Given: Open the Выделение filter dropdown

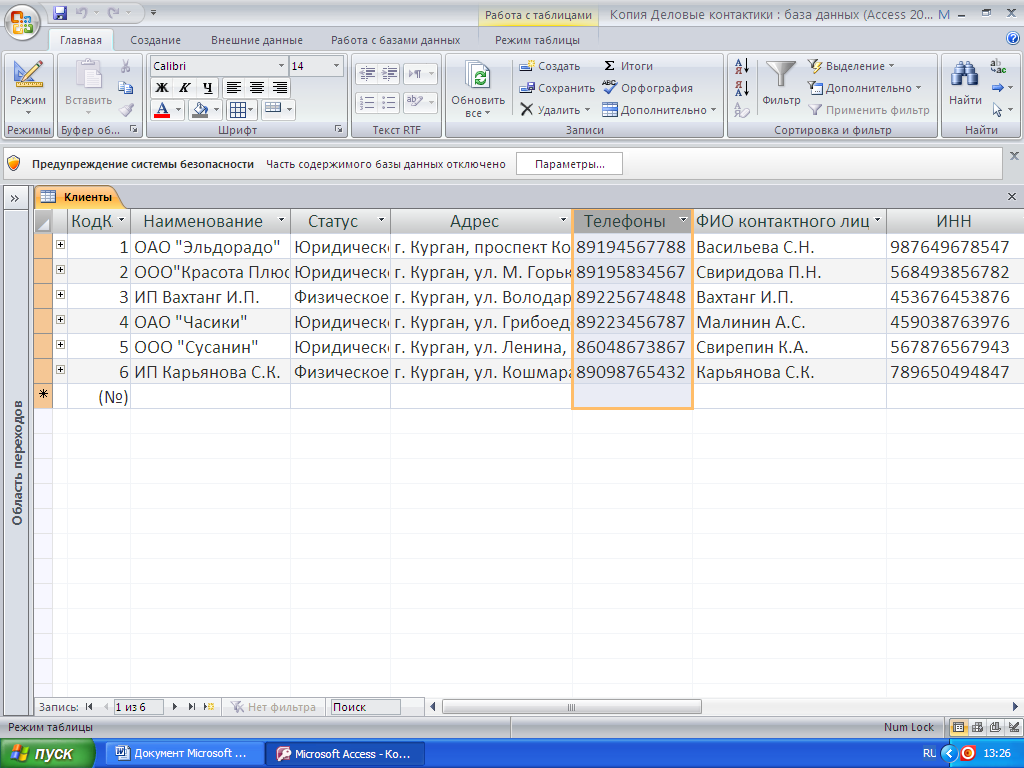Looking at the screenshot, I should [851, 66].
